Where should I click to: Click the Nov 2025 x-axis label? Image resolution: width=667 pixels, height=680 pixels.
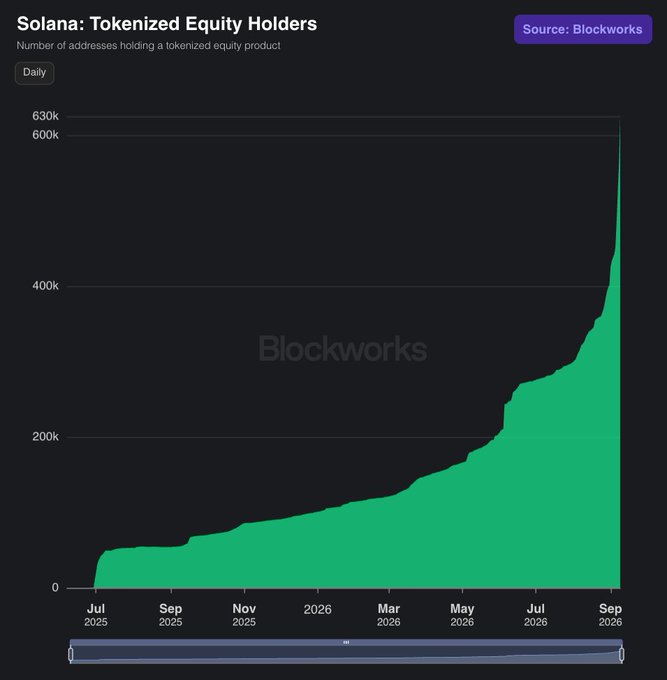tap(244, 615)
